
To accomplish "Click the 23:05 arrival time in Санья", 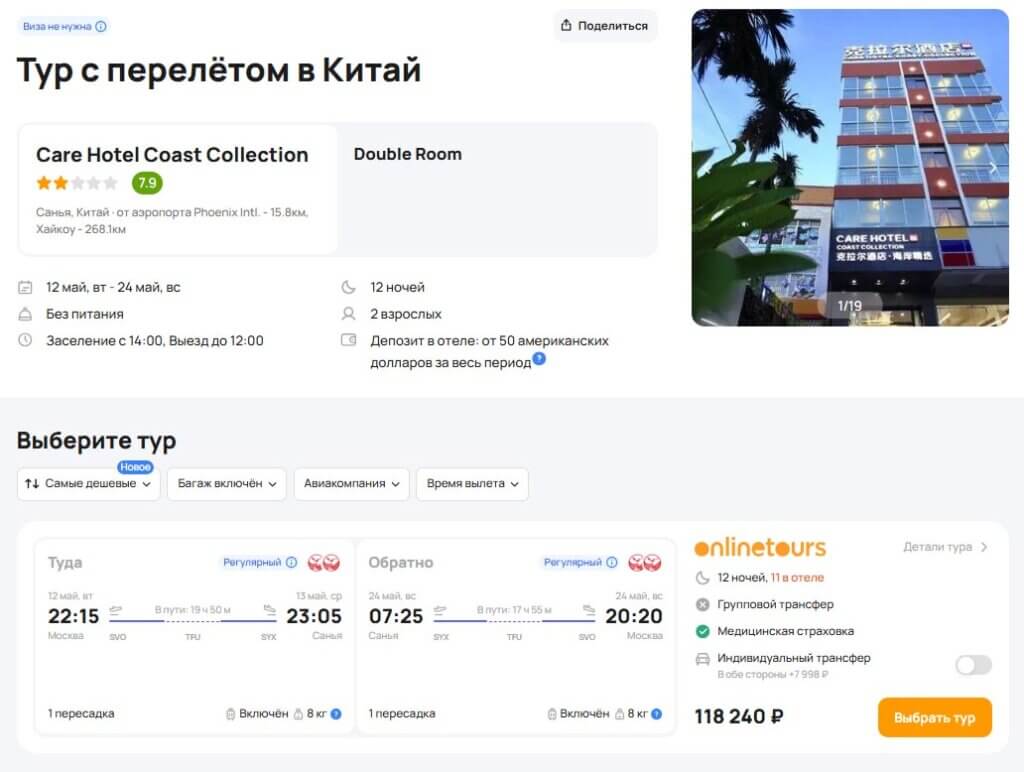I will [314, 616].
